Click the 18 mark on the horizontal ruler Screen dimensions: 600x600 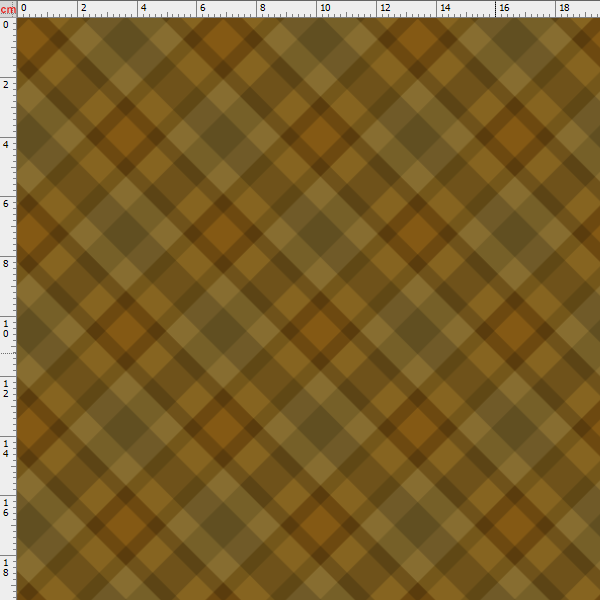(x=564, y=8)
